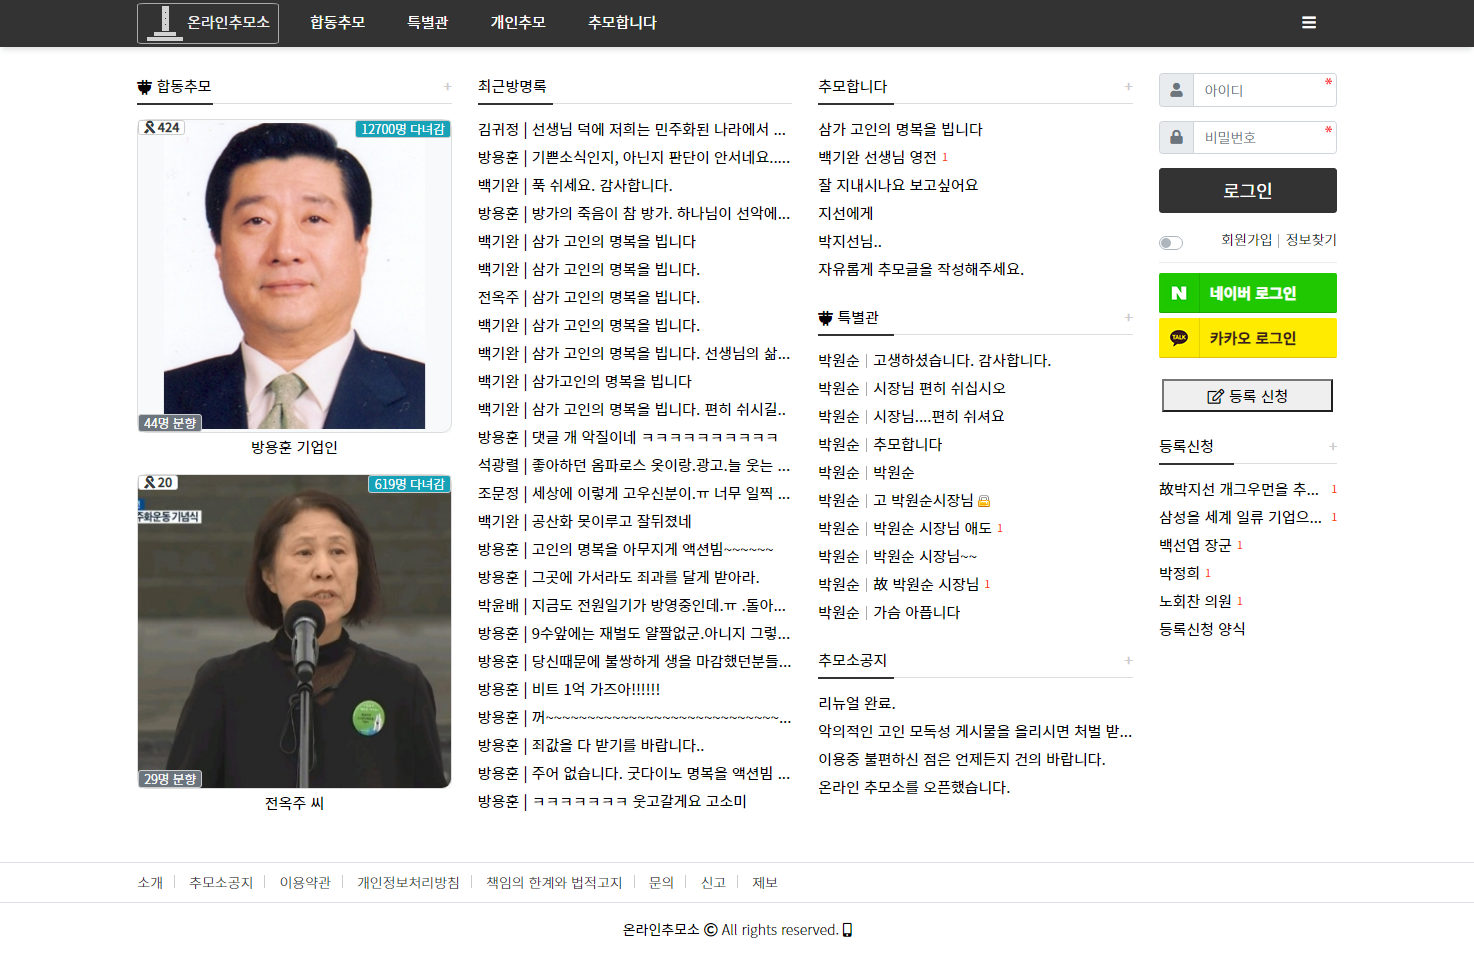Open request 박정희

click(x=1179, y=574)
